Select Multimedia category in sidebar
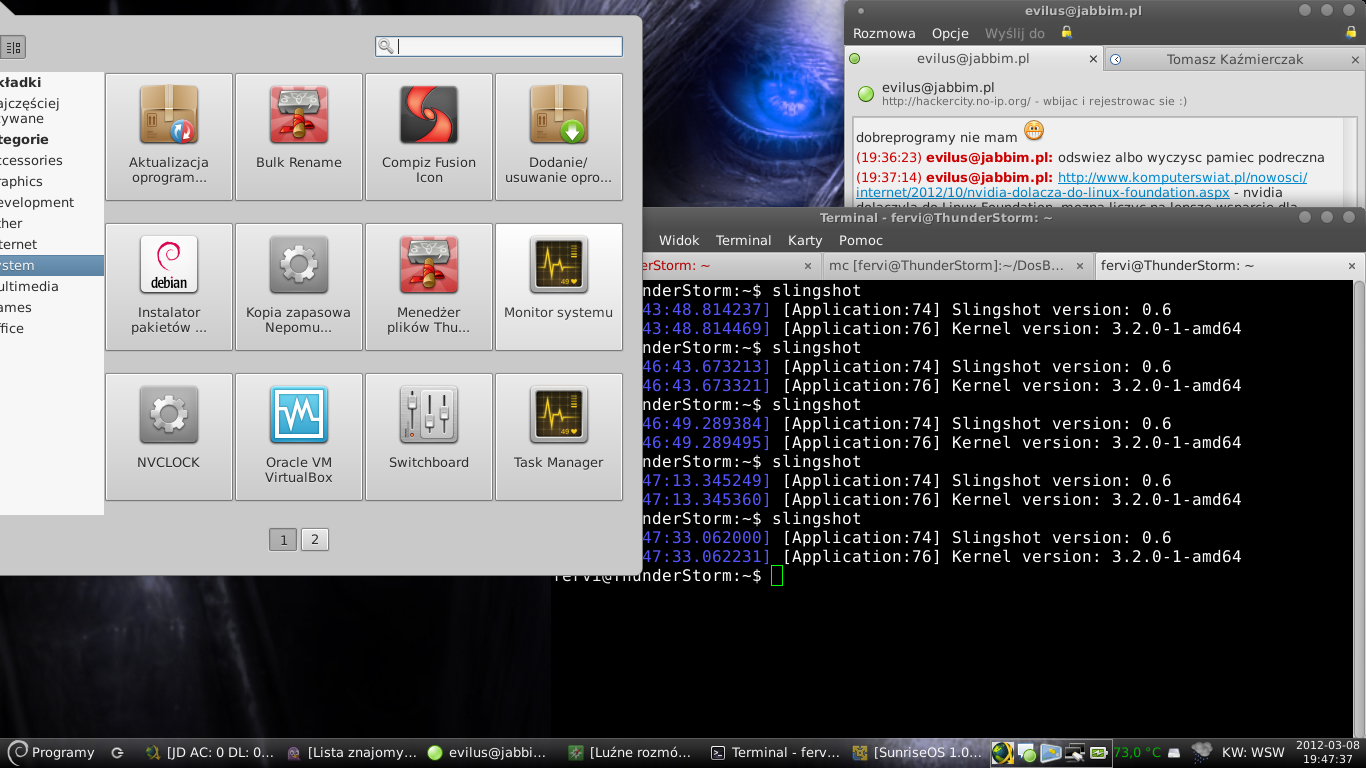 point(30,286)
